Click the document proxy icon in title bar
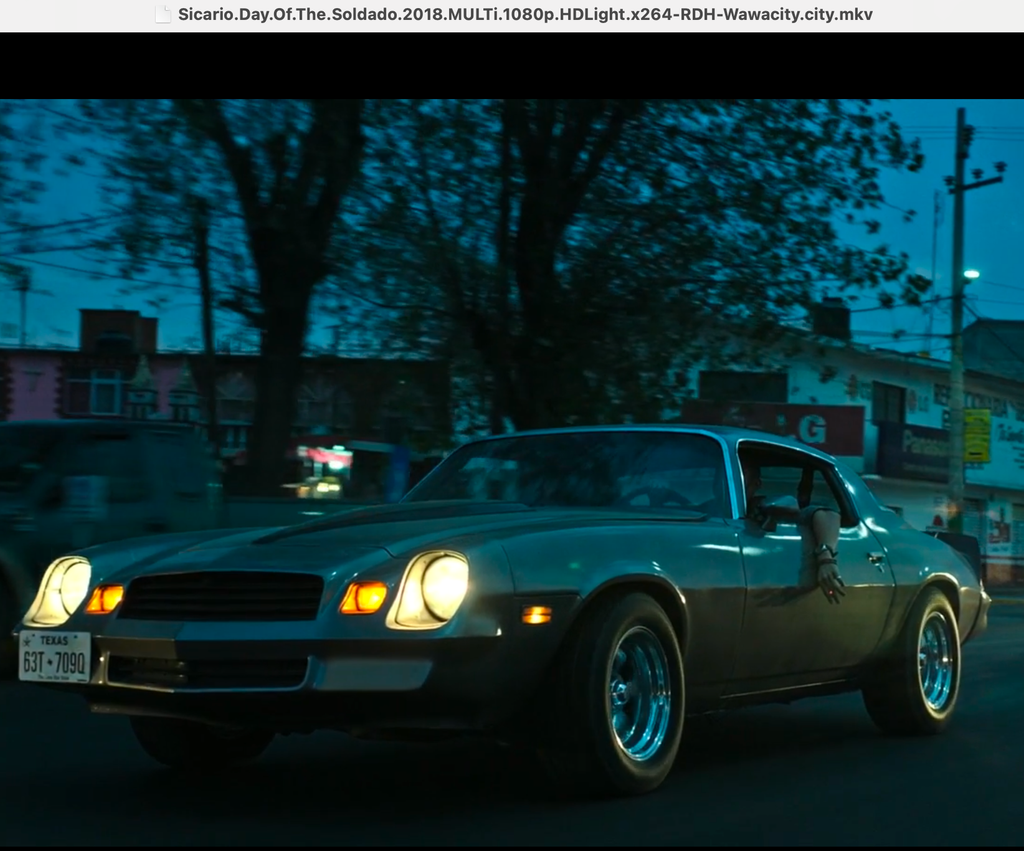This screenshot has height=851, width=1024. tap(163, 14)
